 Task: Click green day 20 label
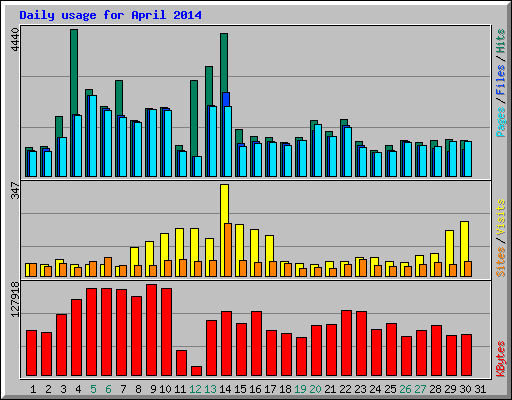coord(315,389)
